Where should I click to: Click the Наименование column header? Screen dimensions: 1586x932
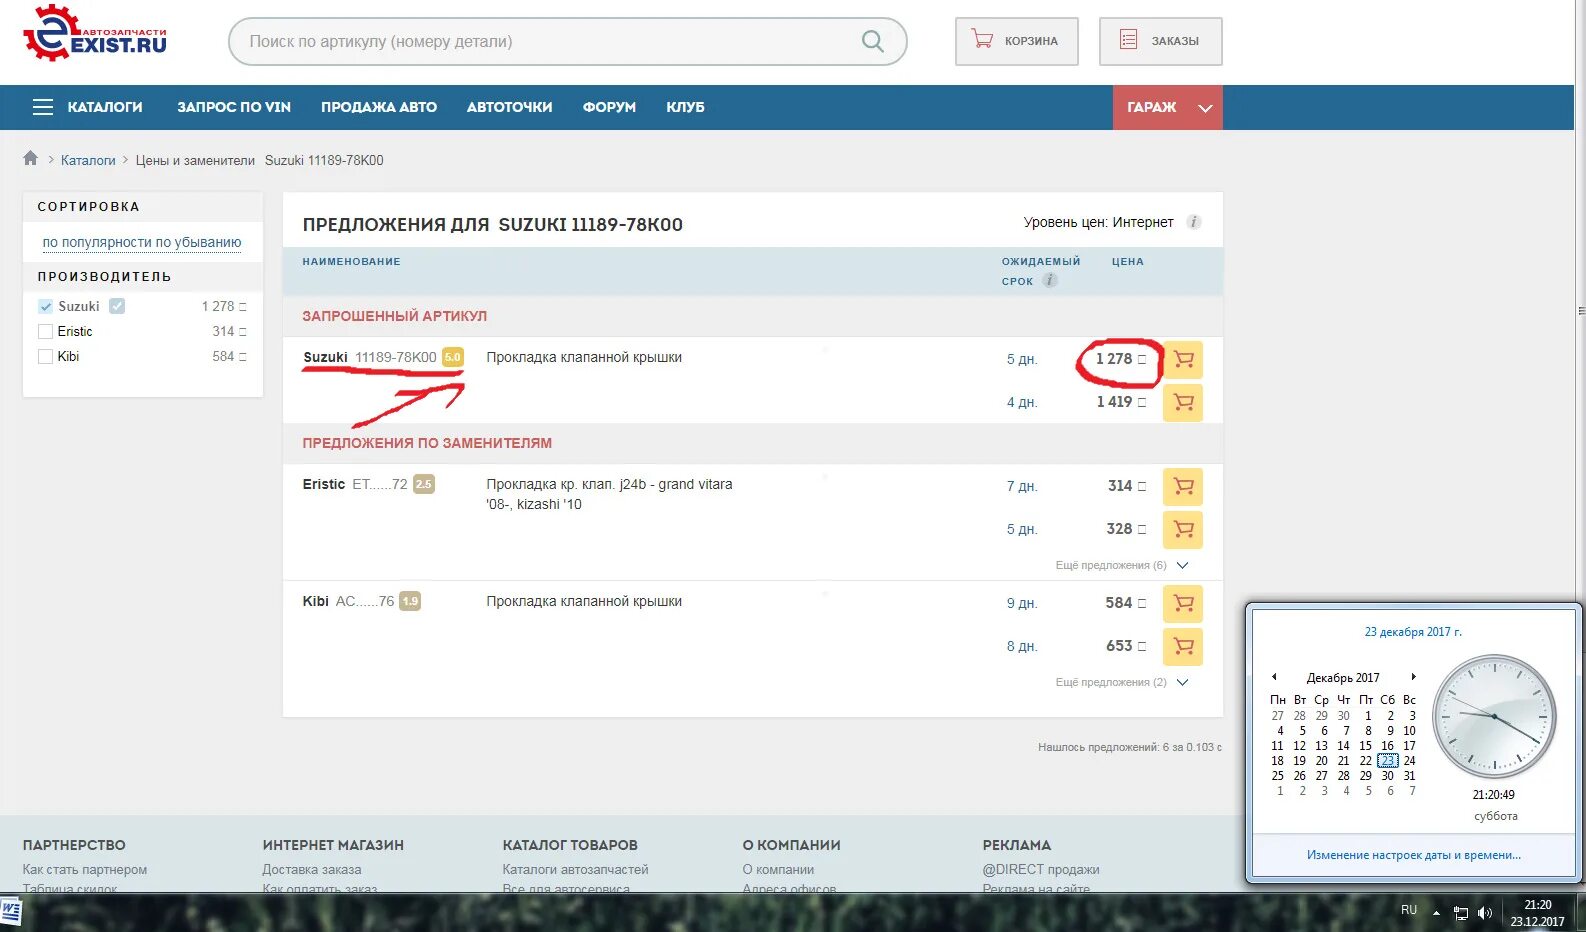pos(351,261)
